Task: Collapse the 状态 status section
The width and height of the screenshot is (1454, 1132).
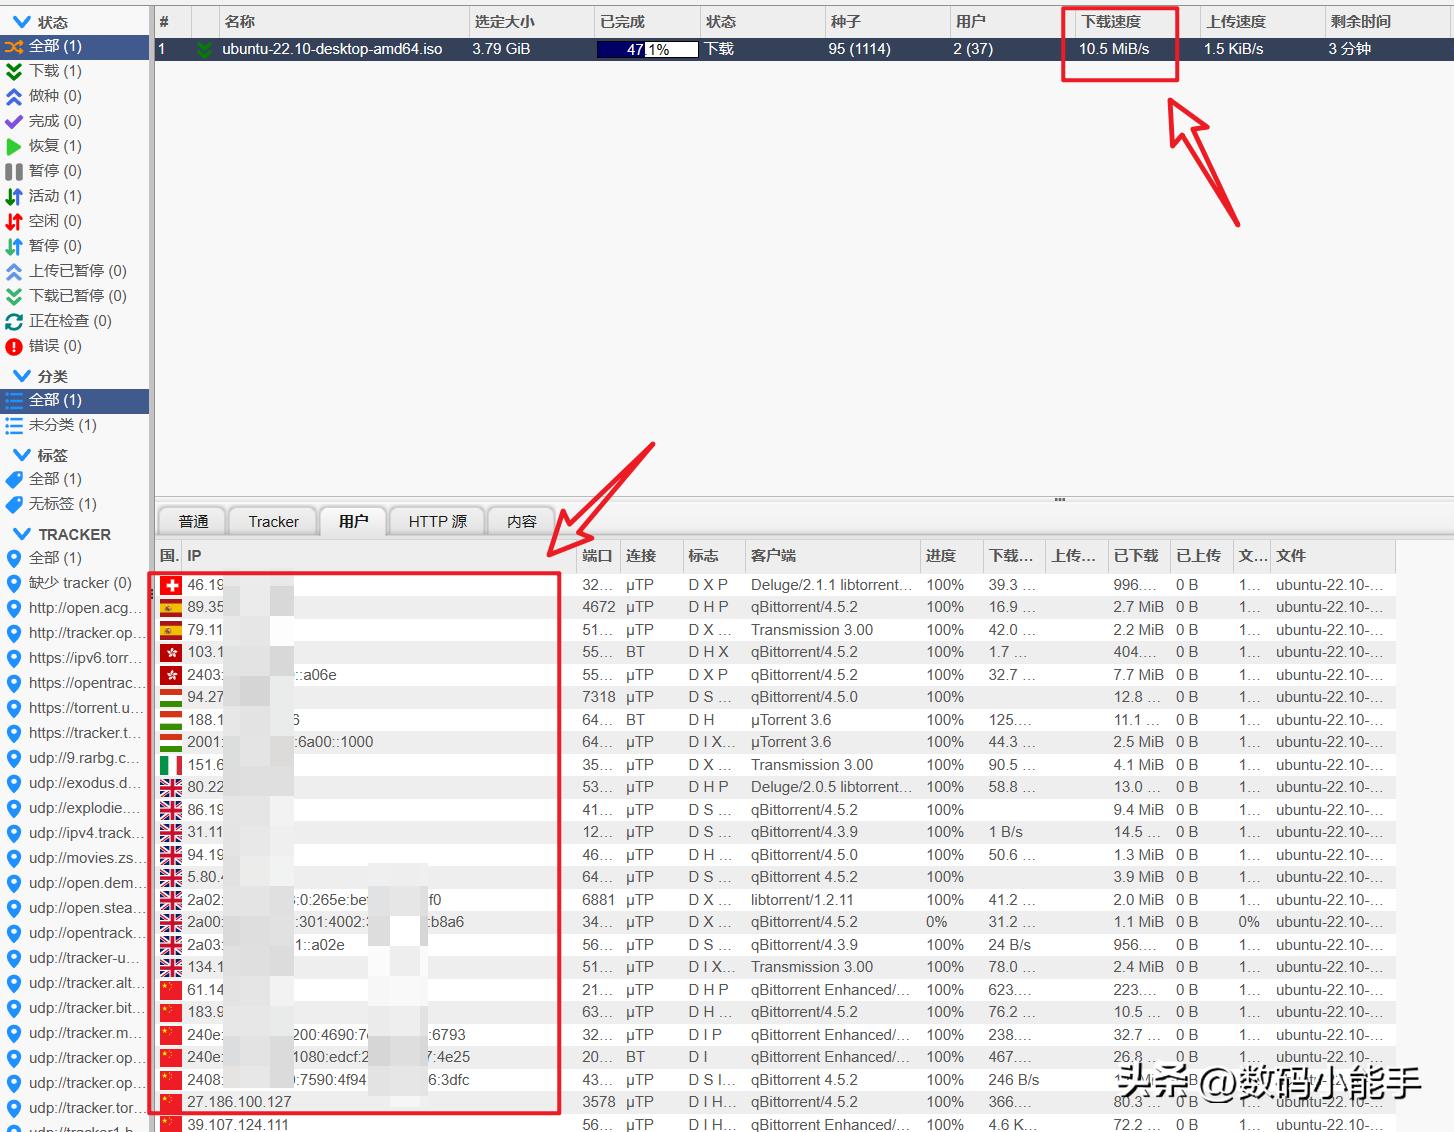Action: [23, 20]
